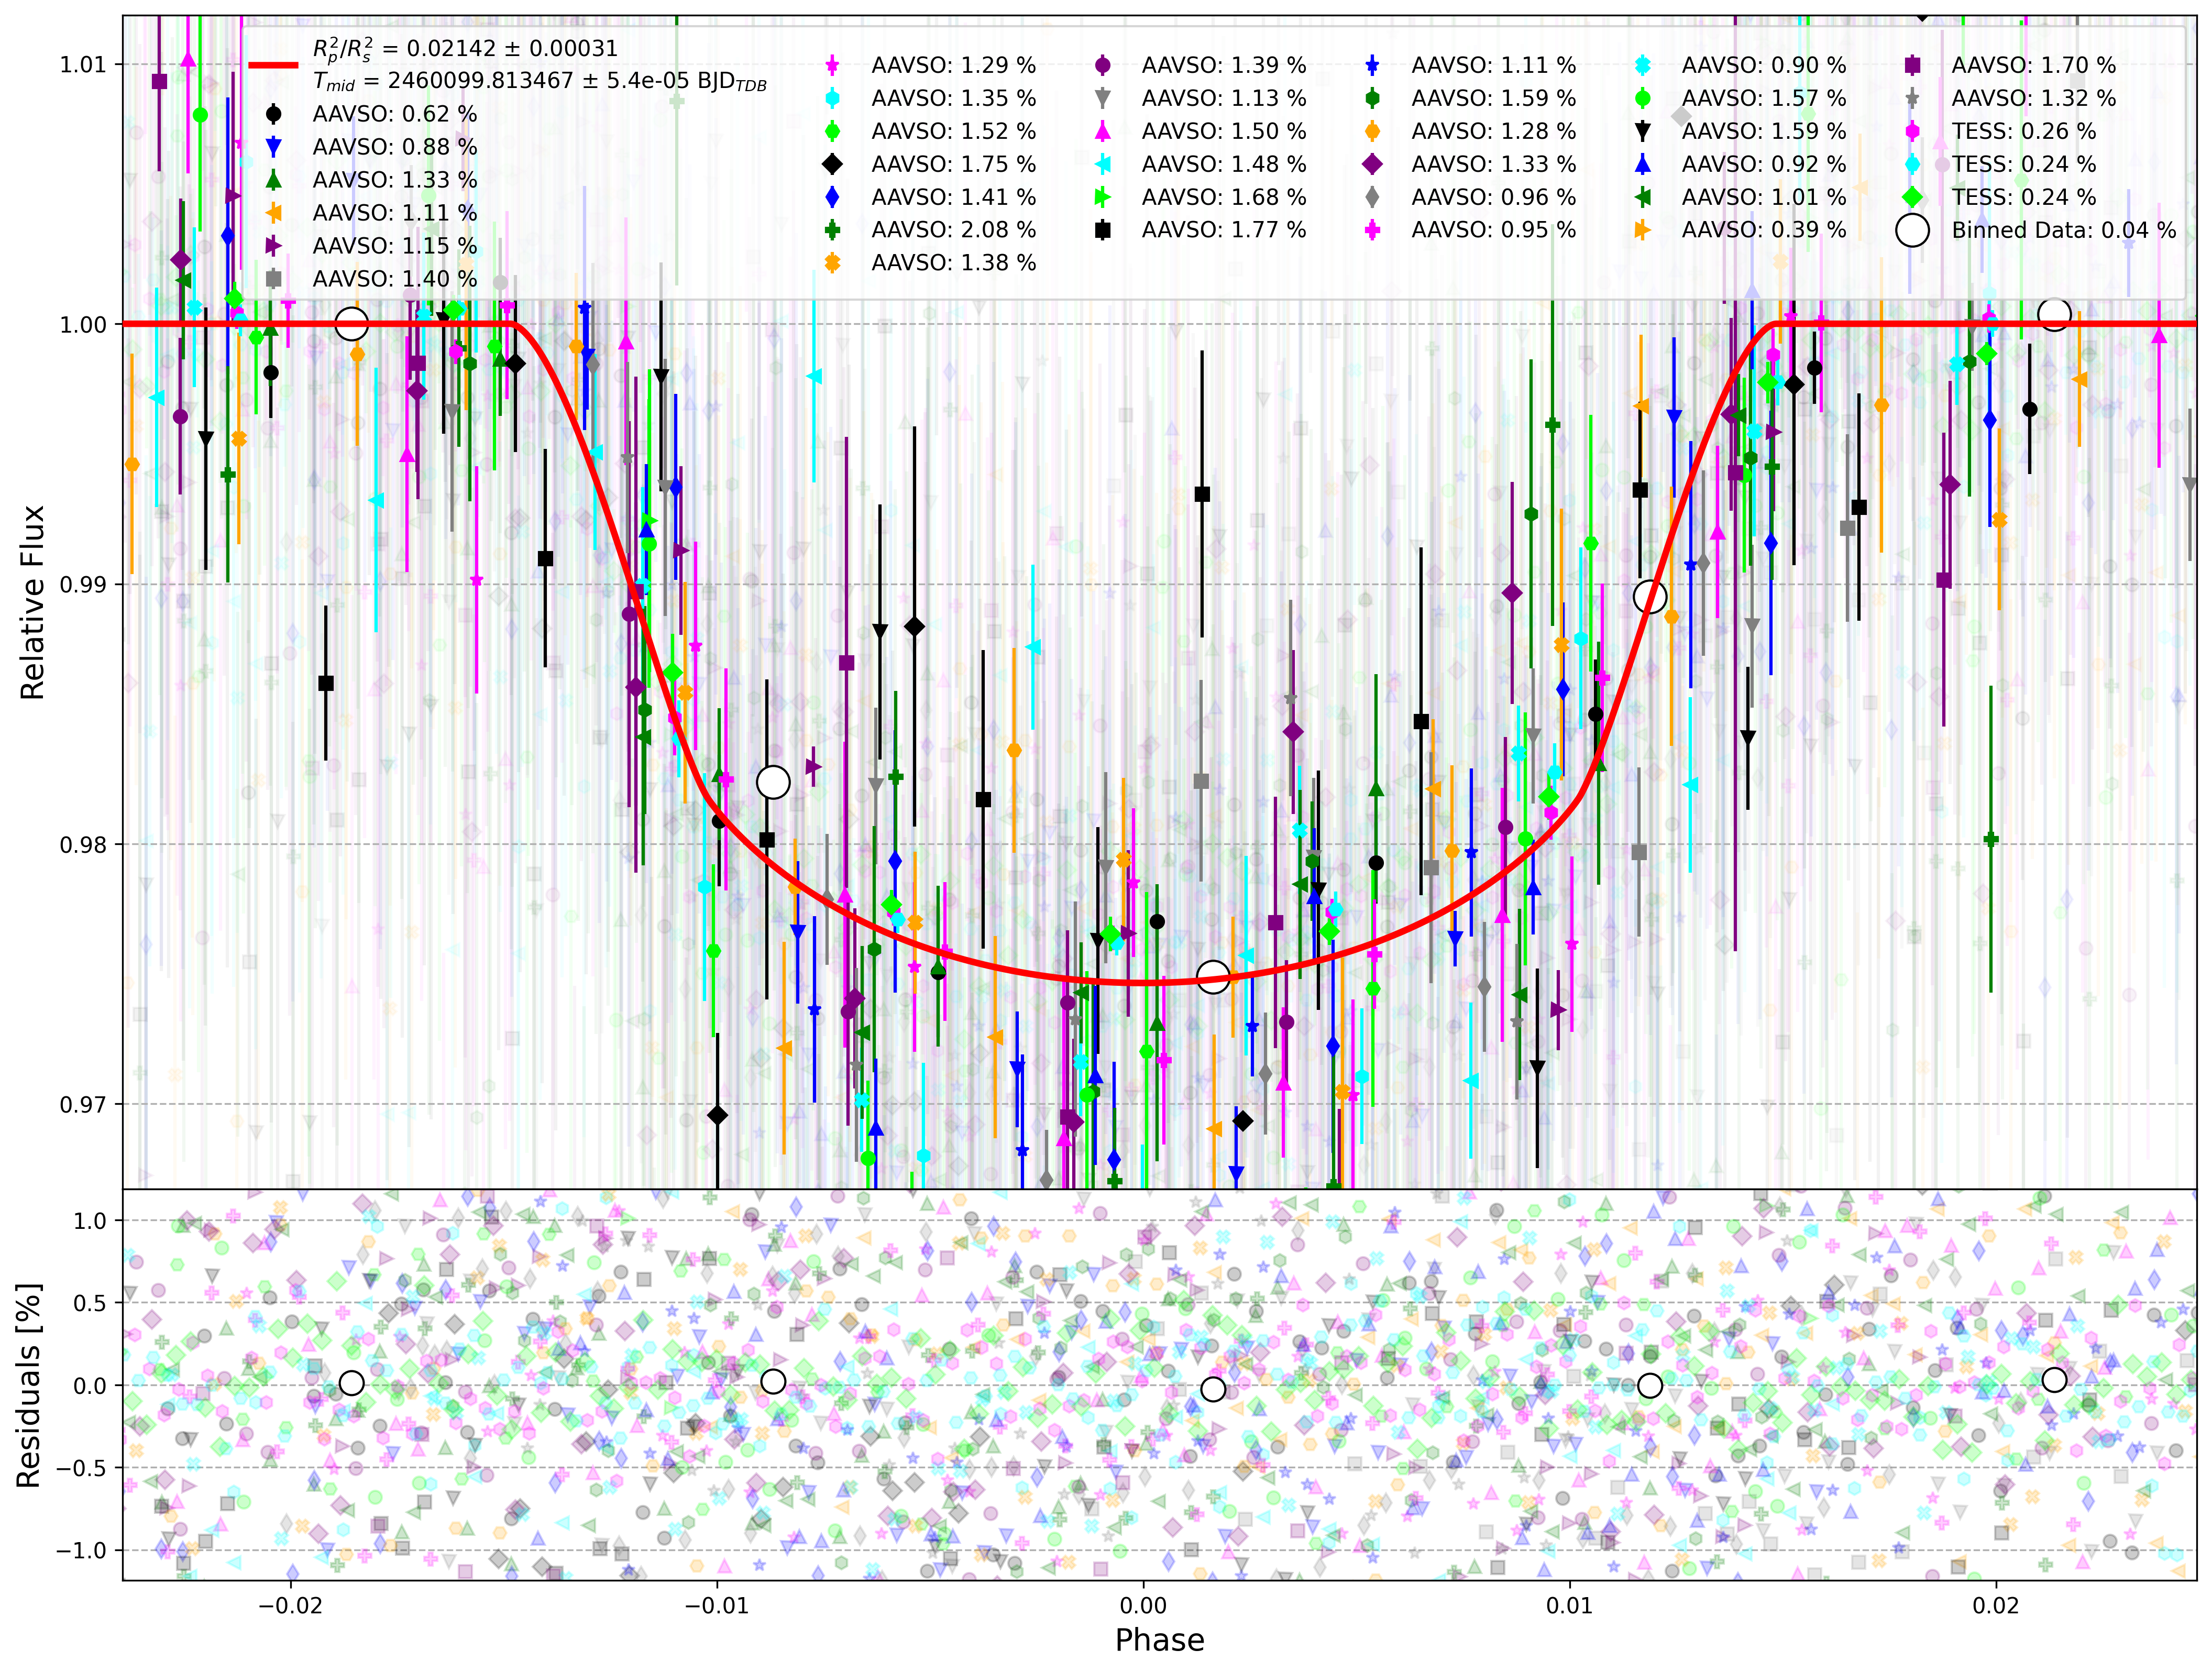Click 'AAVSO: 0.95 %' in the legend
The height and width of the screenshot is (1672, 2212).
(1494, 230)
